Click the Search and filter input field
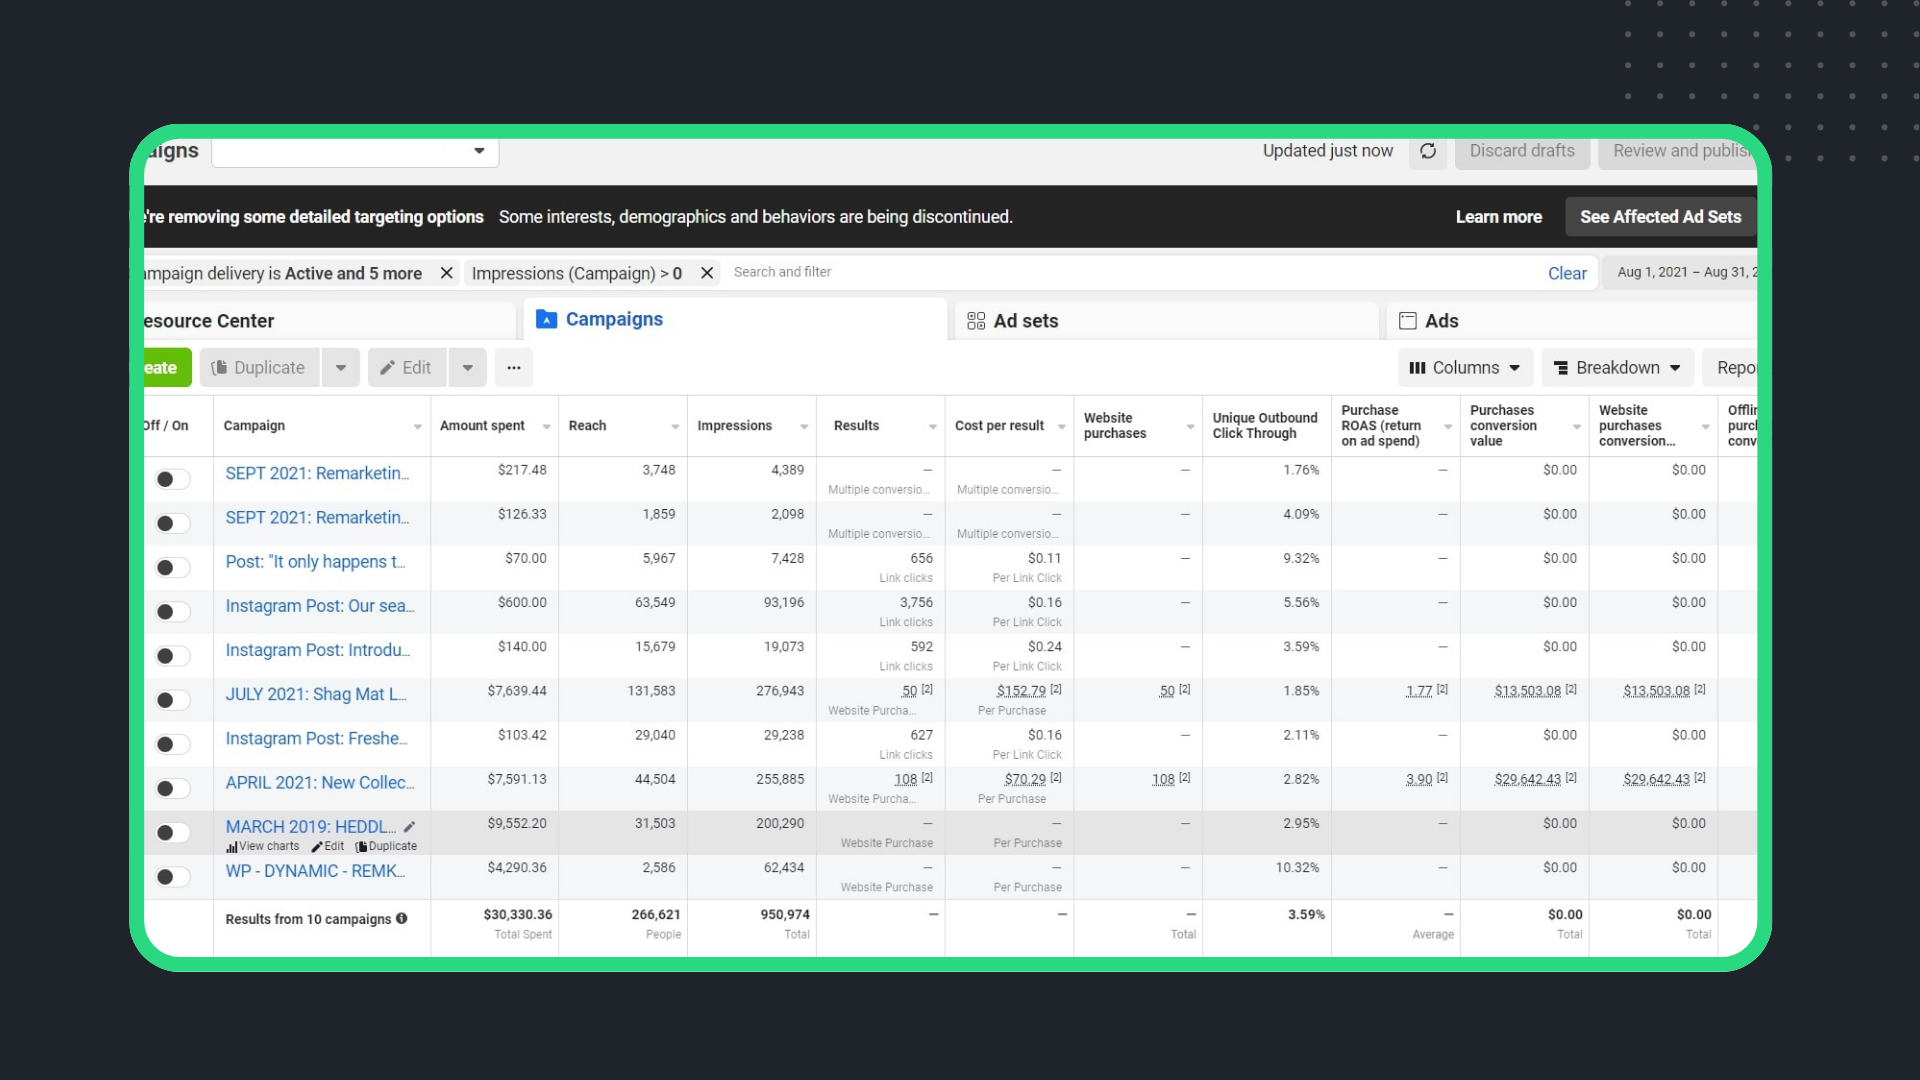 [x=1100, y=272]
